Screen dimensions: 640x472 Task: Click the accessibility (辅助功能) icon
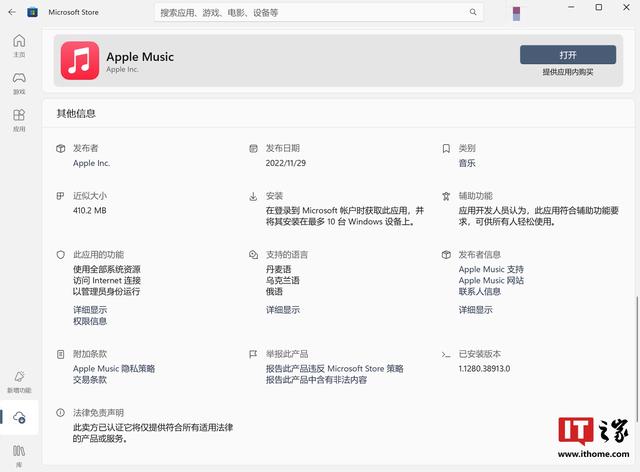click(x=446, y=196)
